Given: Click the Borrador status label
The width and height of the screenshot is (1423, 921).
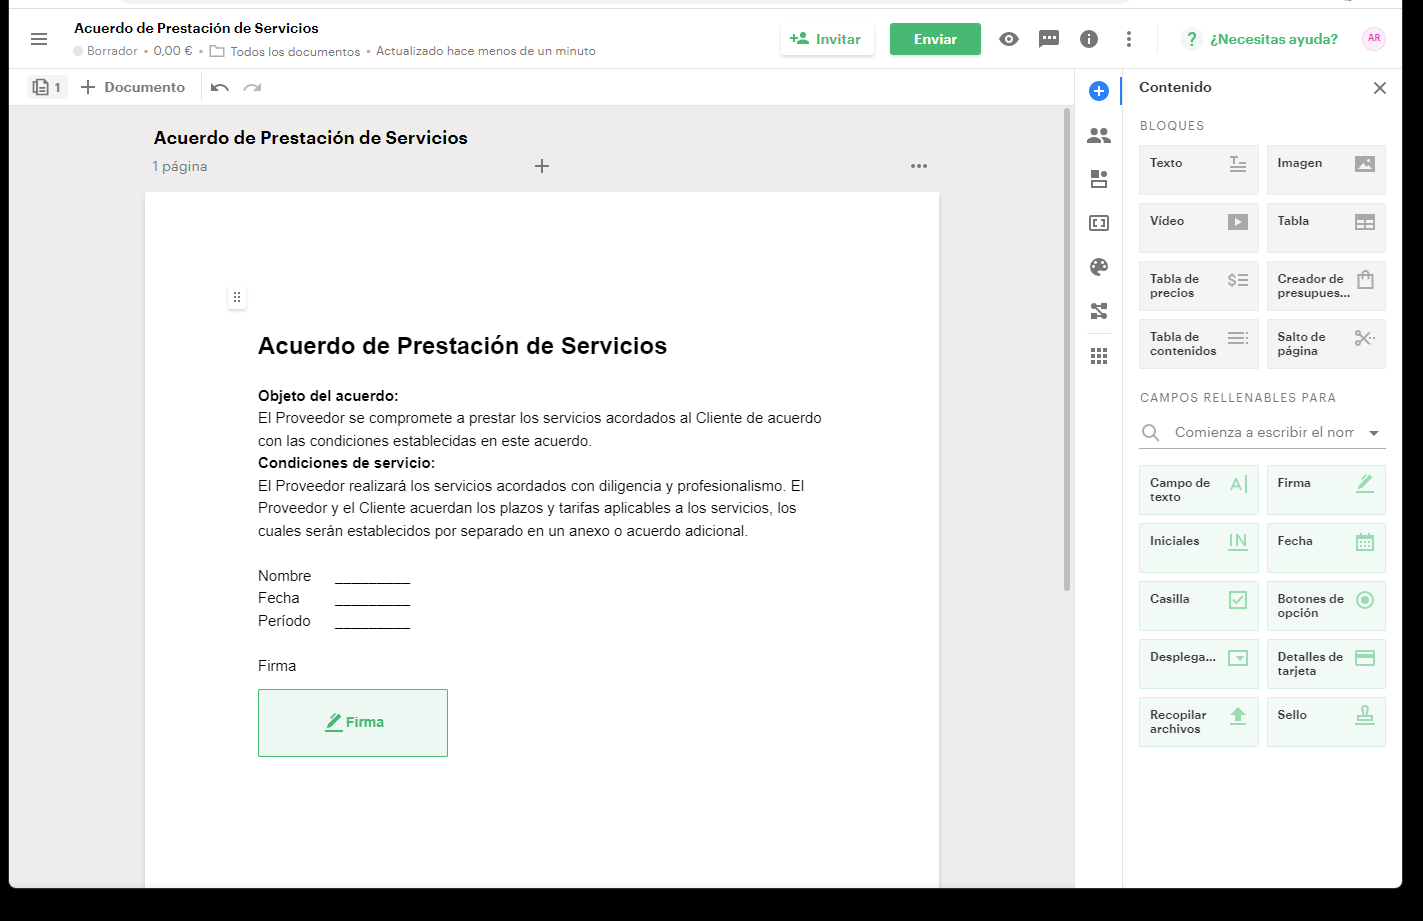Looking at the screenshot, I should 112,51.
